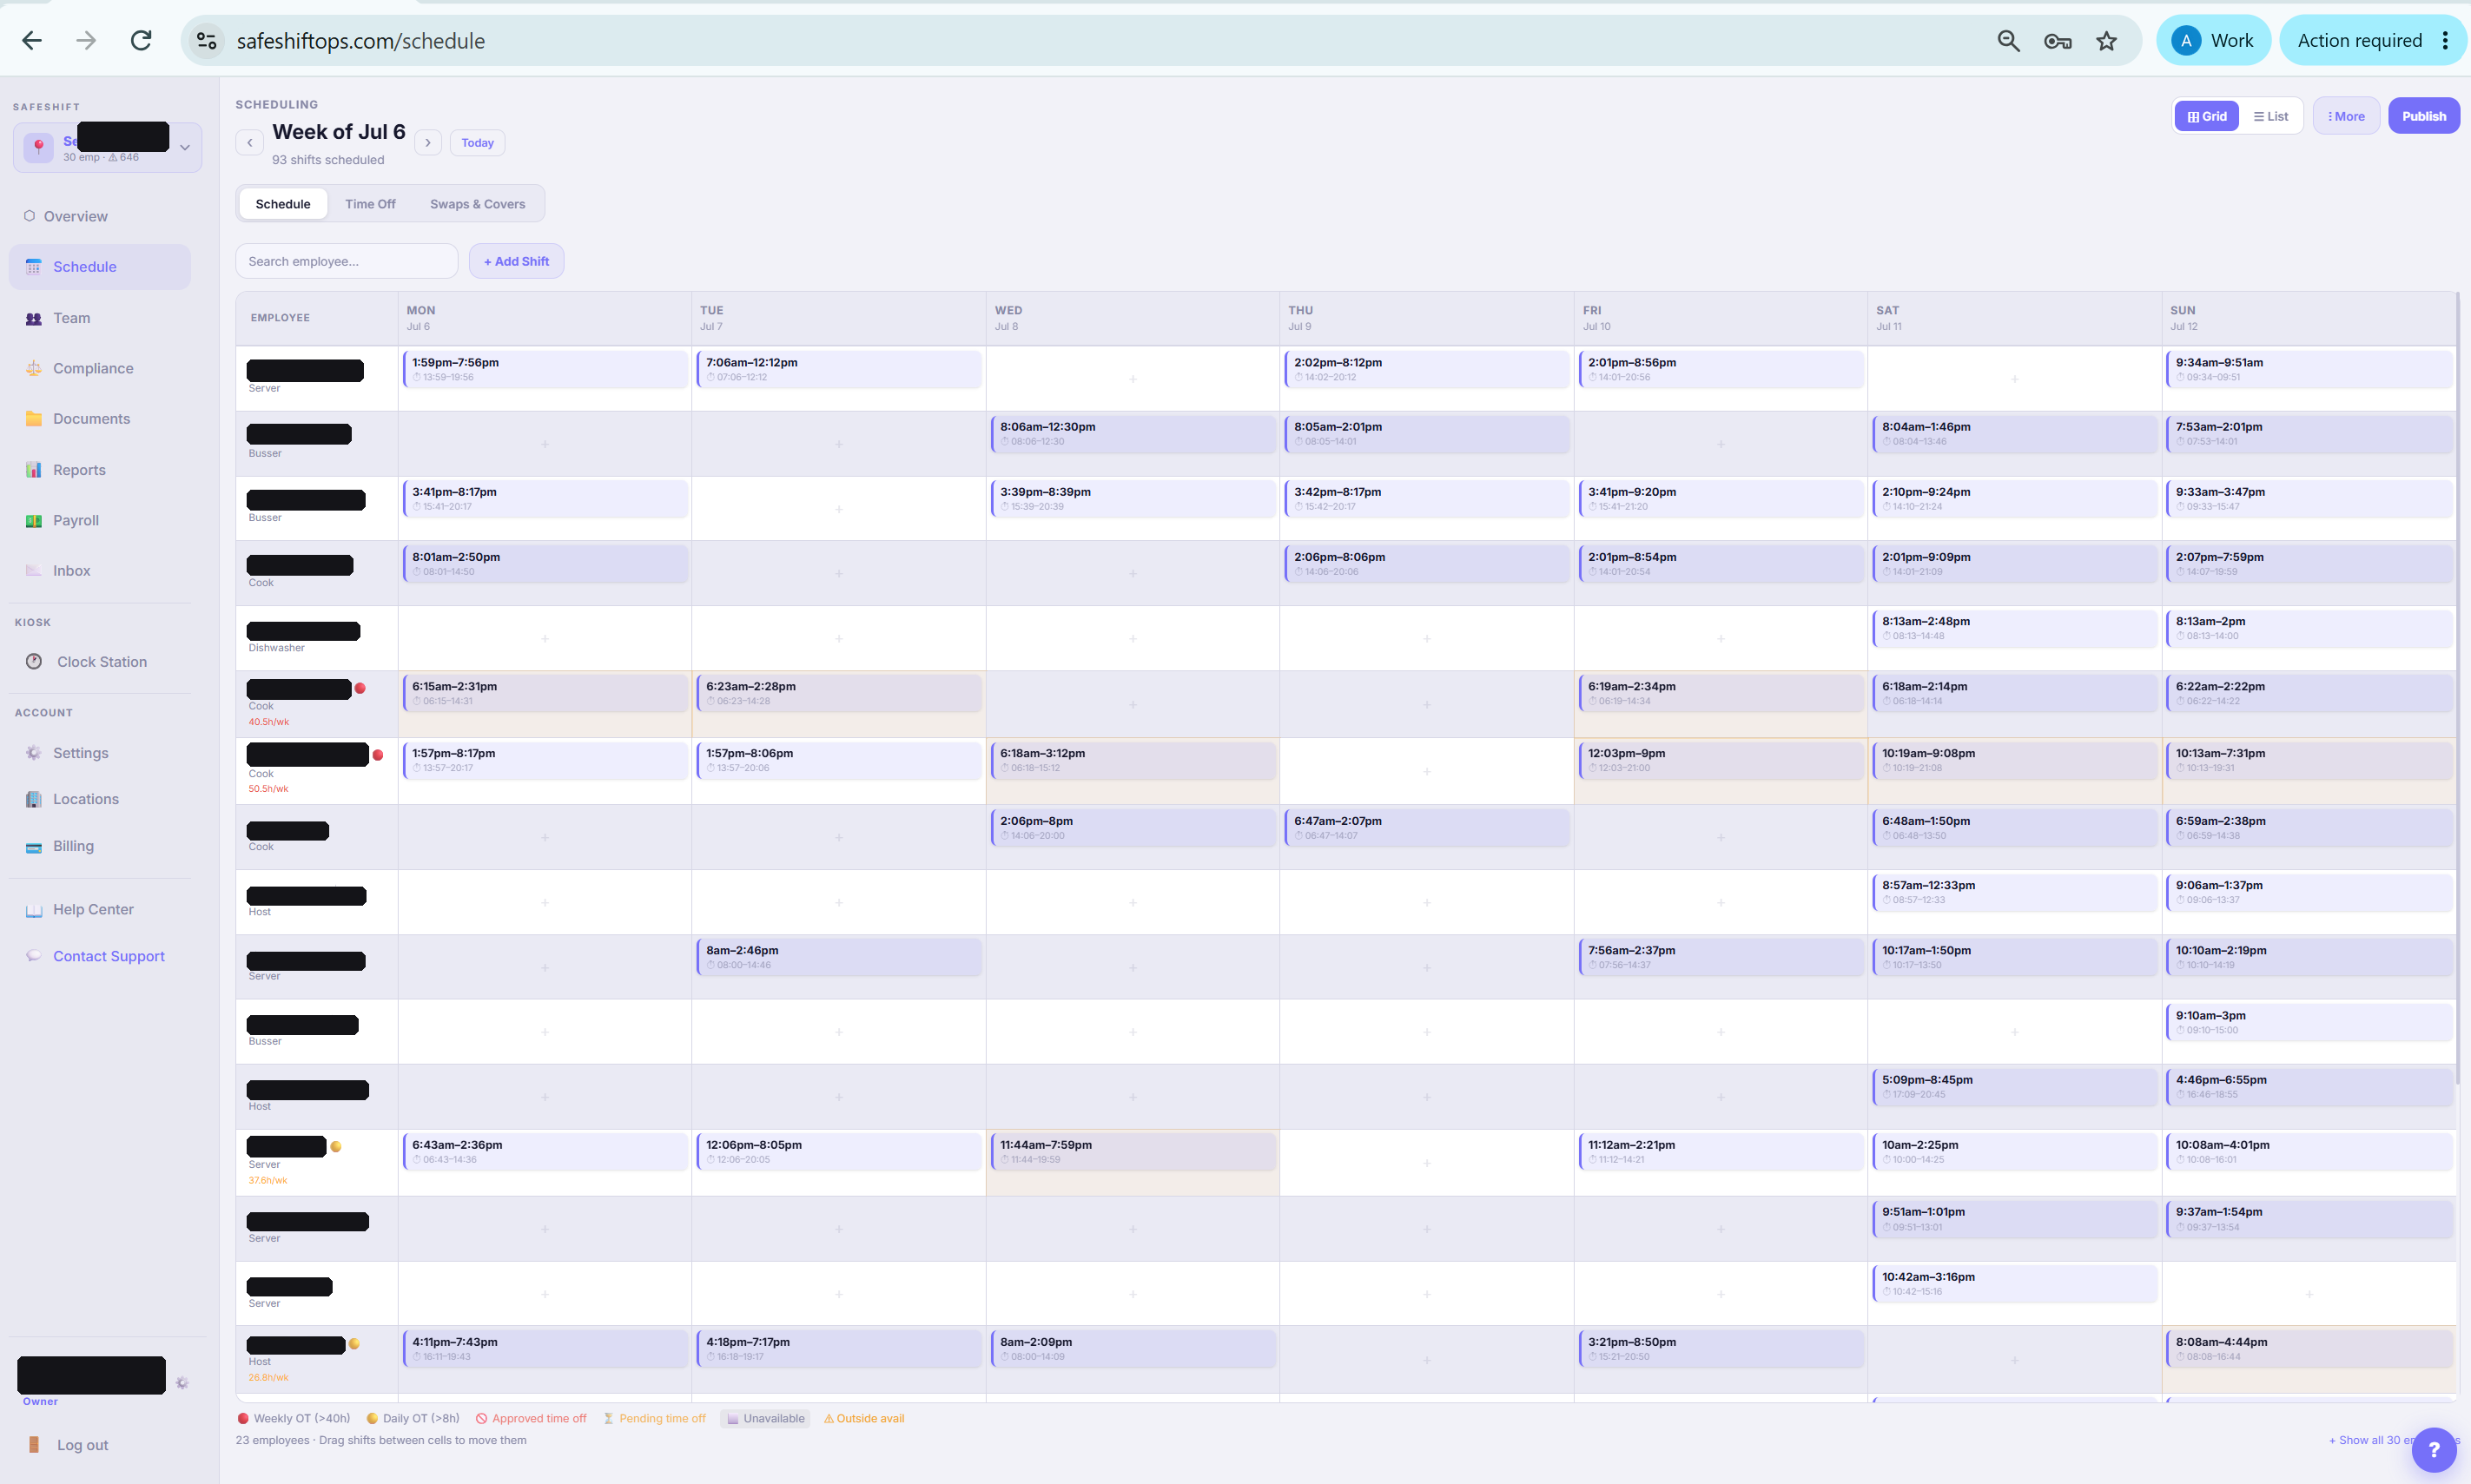Click the Publish button
Image resolution: width=2471 pixels, height=1484 pixels.
(2423, 116)
